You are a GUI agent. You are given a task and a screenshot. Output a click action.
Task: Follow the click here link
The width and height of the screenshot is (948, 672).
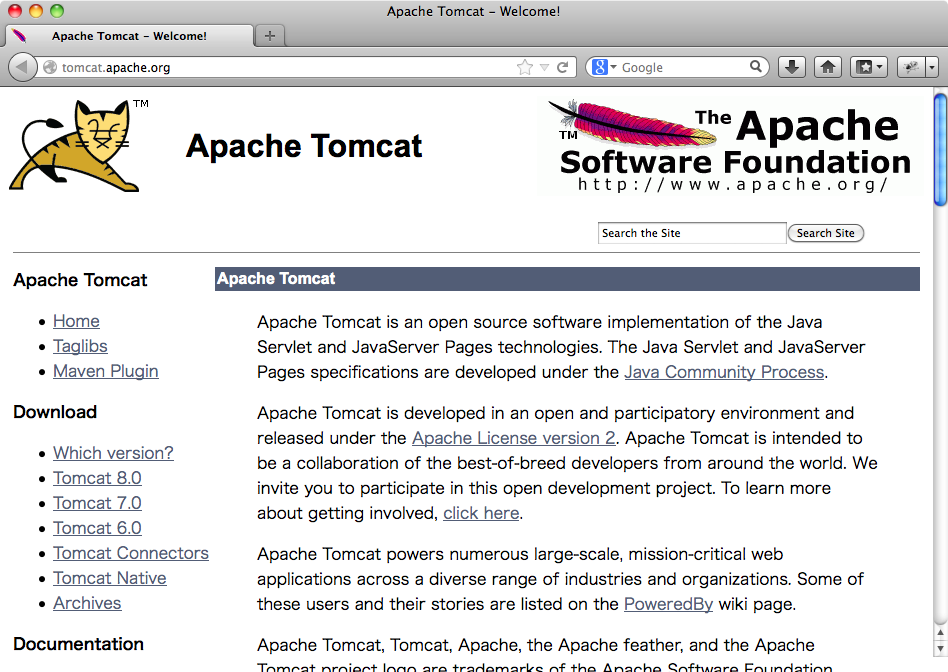(x=481, y=513)
